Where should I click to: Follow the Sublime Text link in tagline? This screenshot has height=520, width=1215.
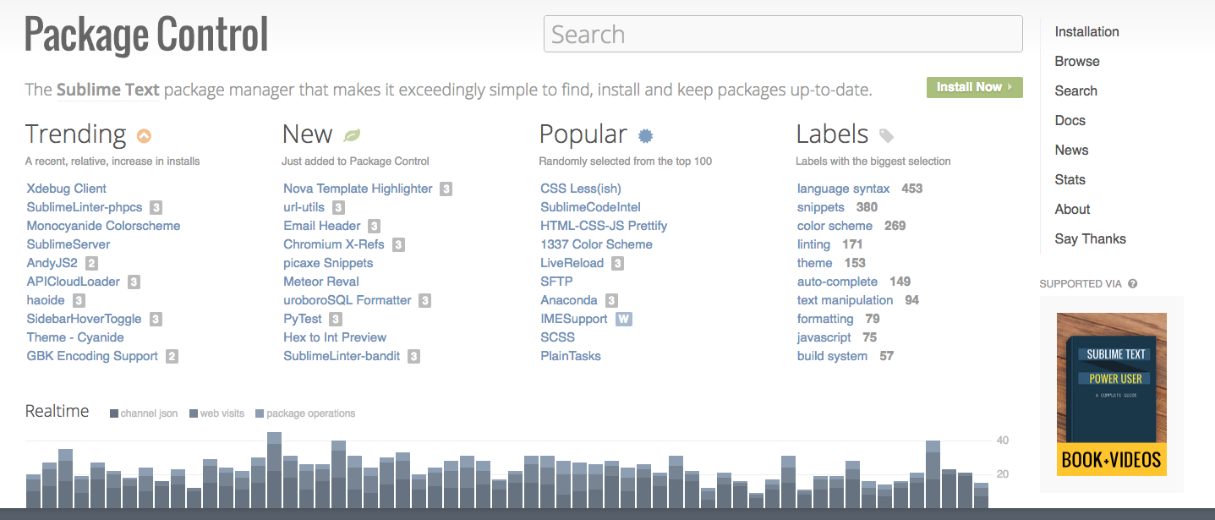(x=107, y=89)
